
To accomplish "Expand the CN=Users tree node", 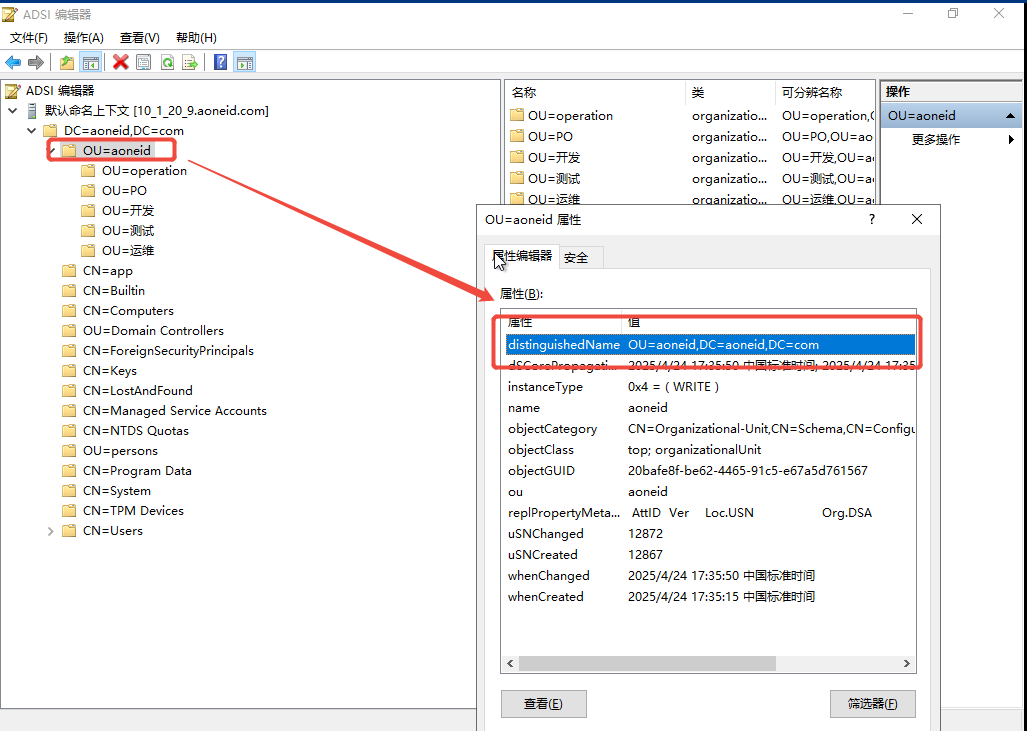I will pyautogui.click(x=50, y=531).
